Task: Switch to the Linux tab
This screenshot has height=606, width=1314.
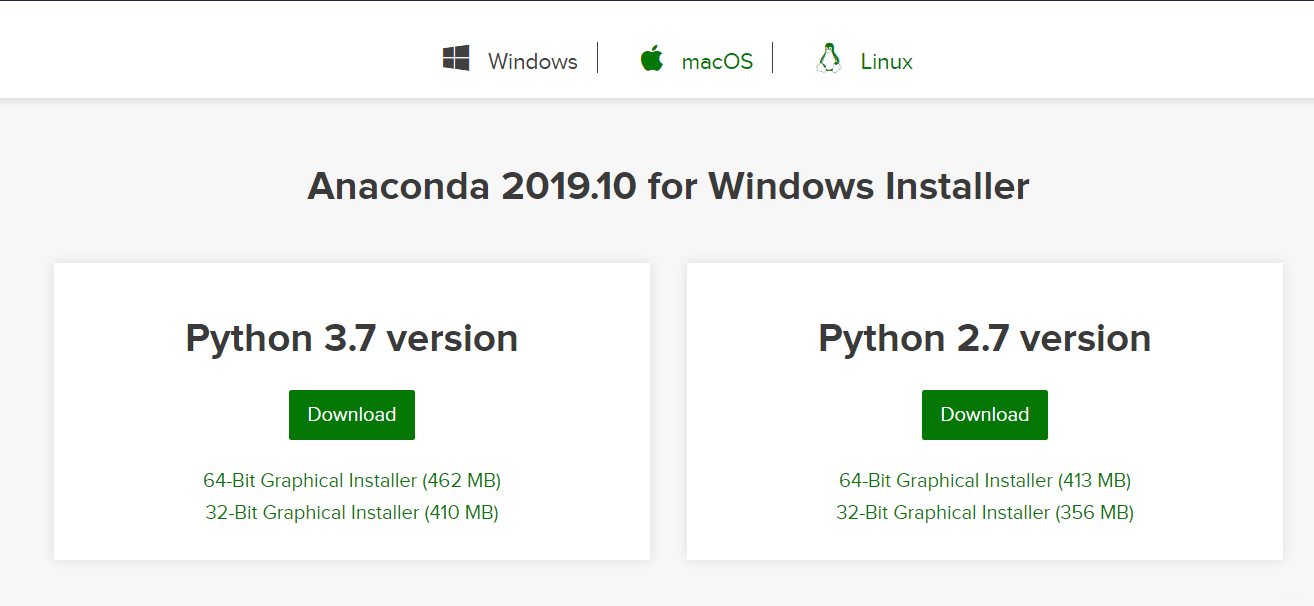Action: 885,60
